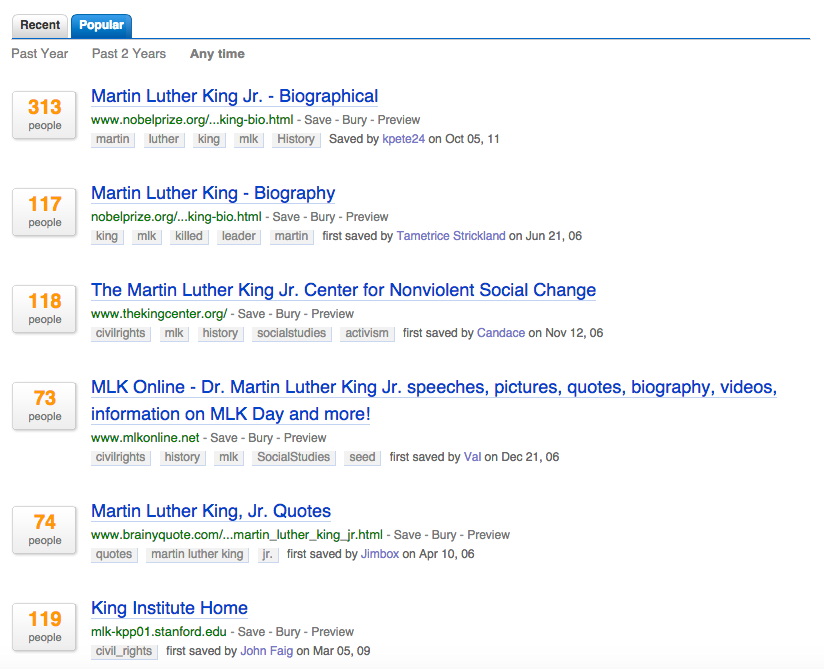The image size is (824, 669).
Task: Click the 'SocialStudies' tag
Action: (x=292, y=458)
